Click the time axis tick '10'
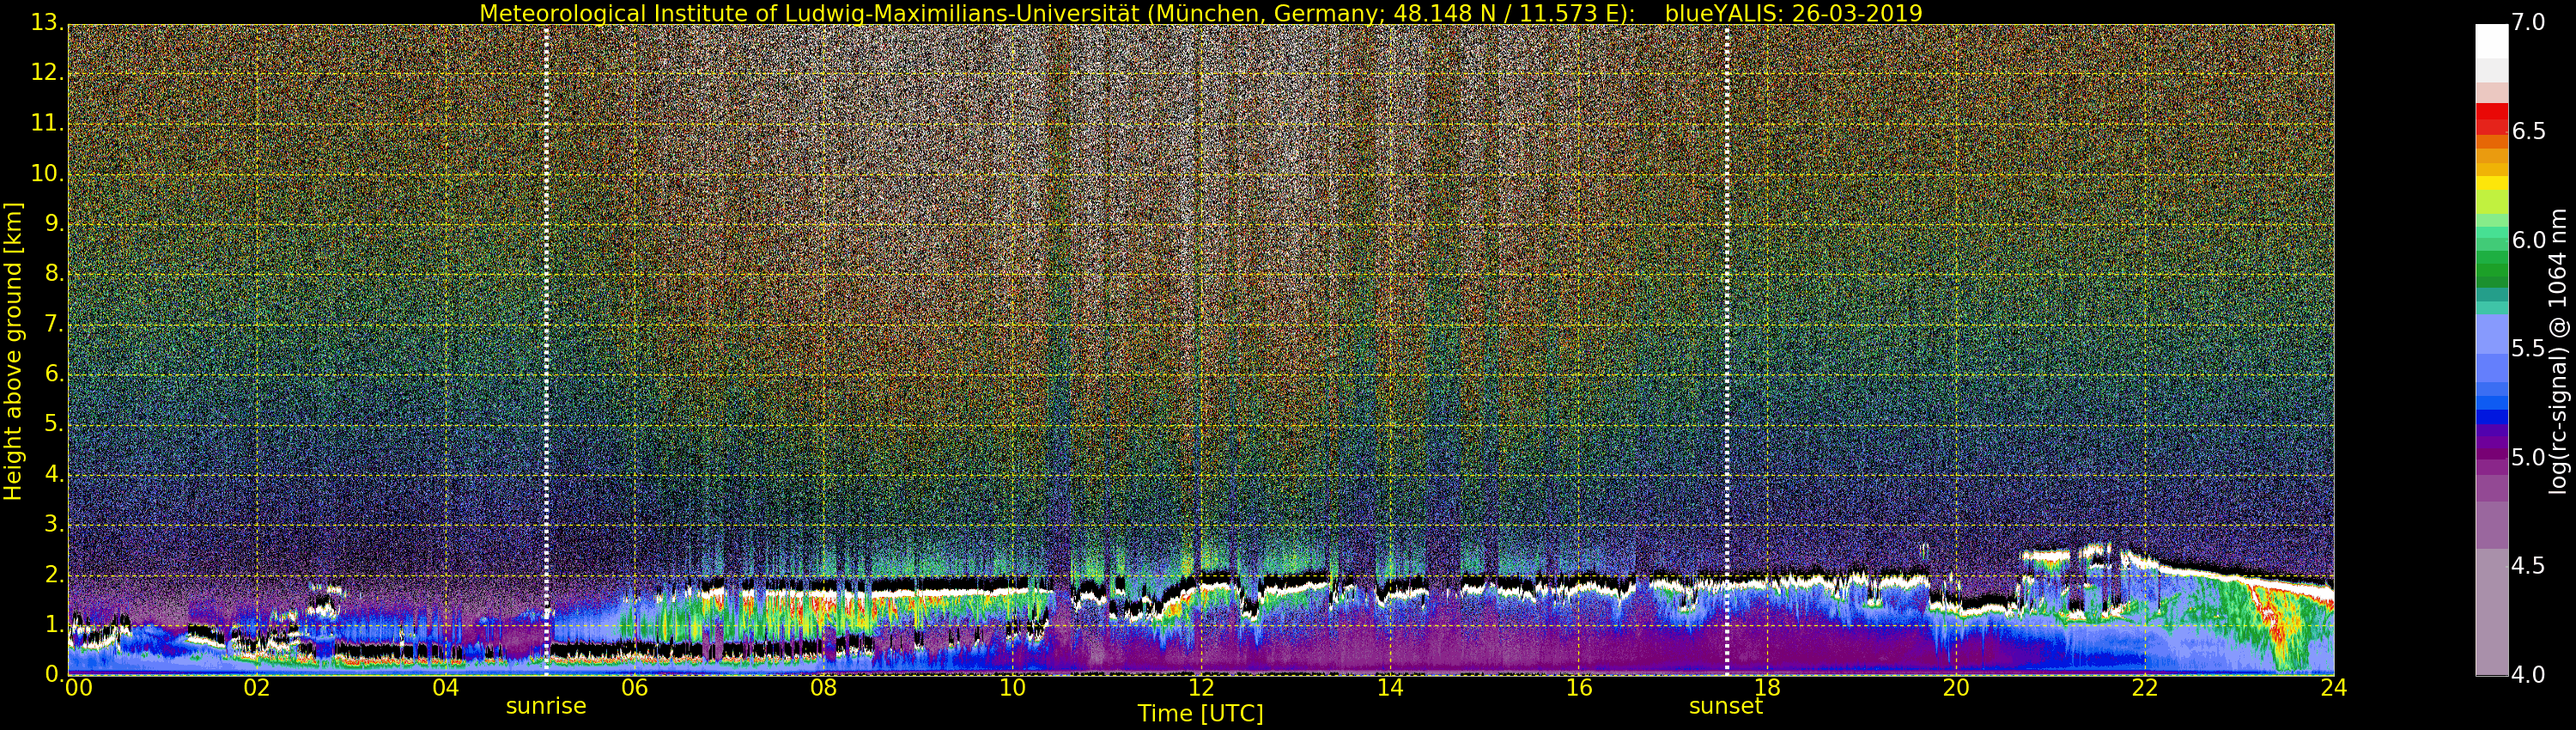Screen dimensions: 2576x730 [x=1012, y=687]
